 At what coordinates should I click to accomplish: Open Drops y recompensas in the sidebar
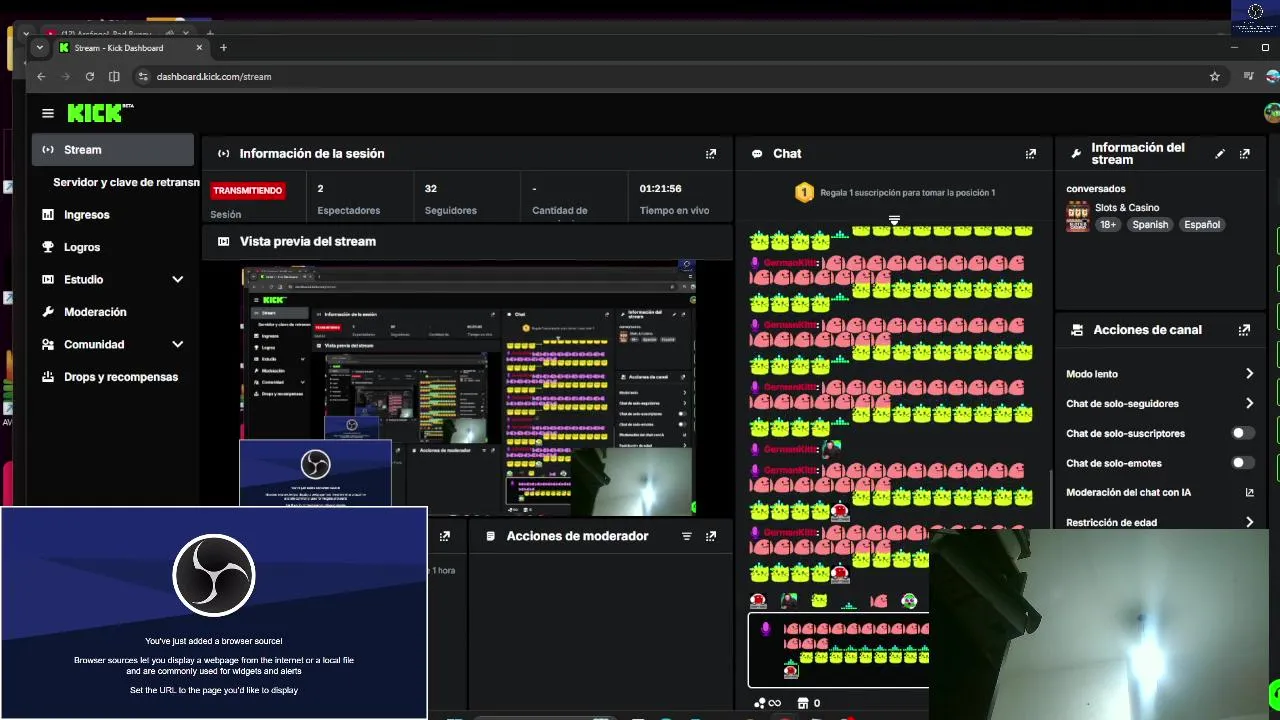(x=121, y=377)
